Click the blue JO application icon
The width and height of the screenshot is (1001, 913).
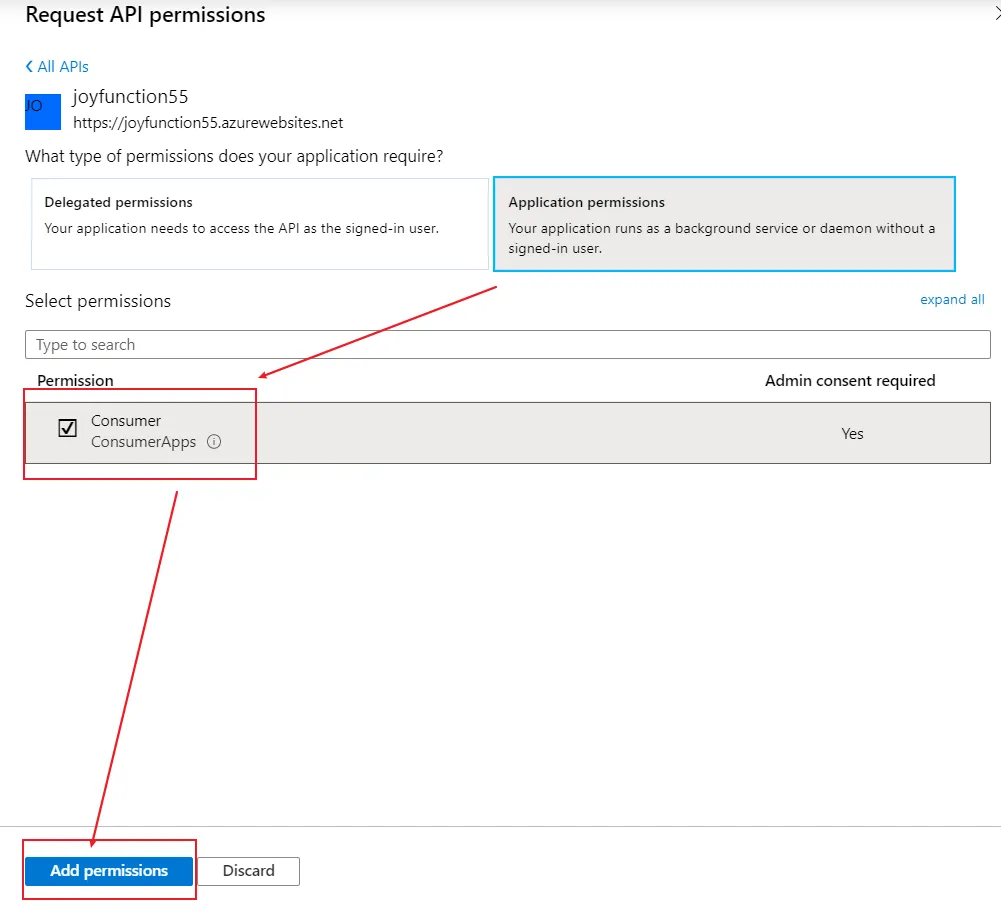(x=47, y=108)
